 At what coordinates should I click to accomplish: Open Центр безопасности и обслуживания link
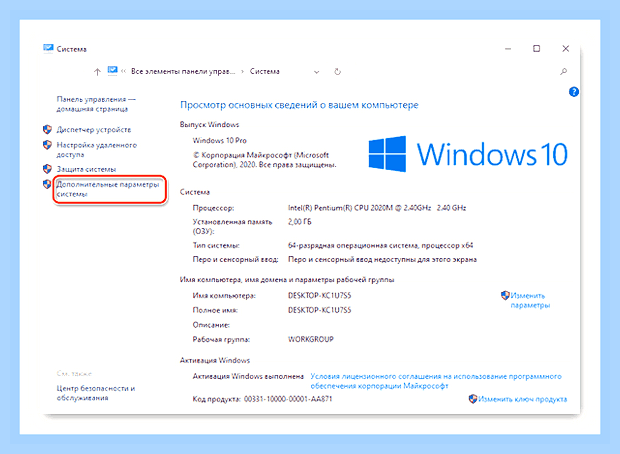click(x=96, y=393)
